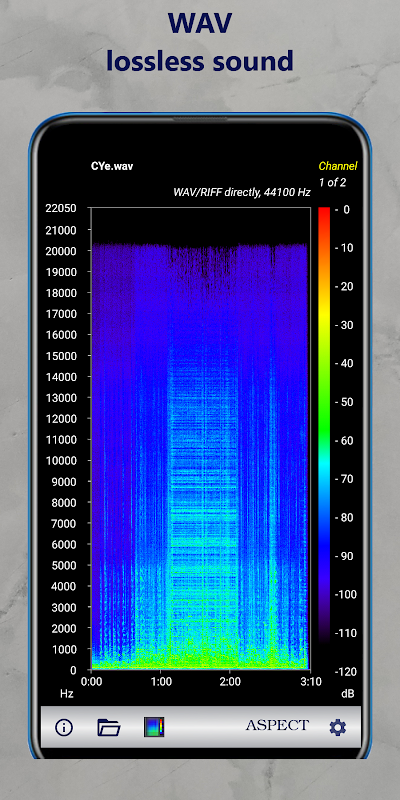400x800 pixels.
Task: Click the Hz unit label
Action: [x=66, y=694]
